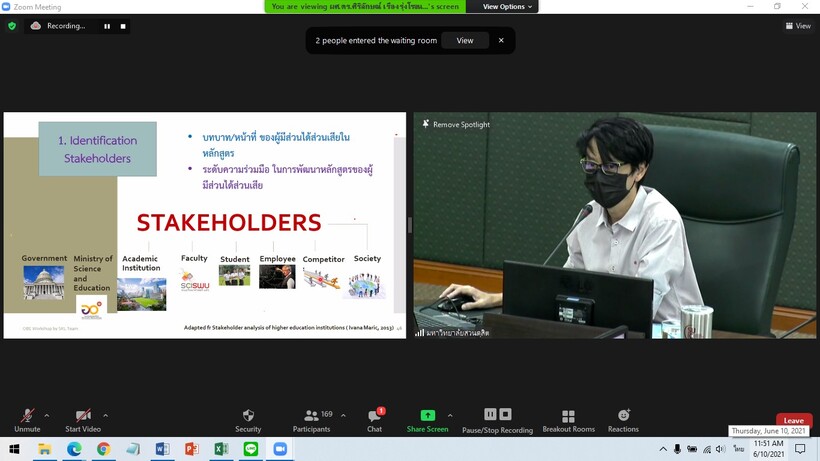Click the Government building image on slide
The height and width of the screenshot is (461, 820).
pyautogui.click(x=43, y=282)
